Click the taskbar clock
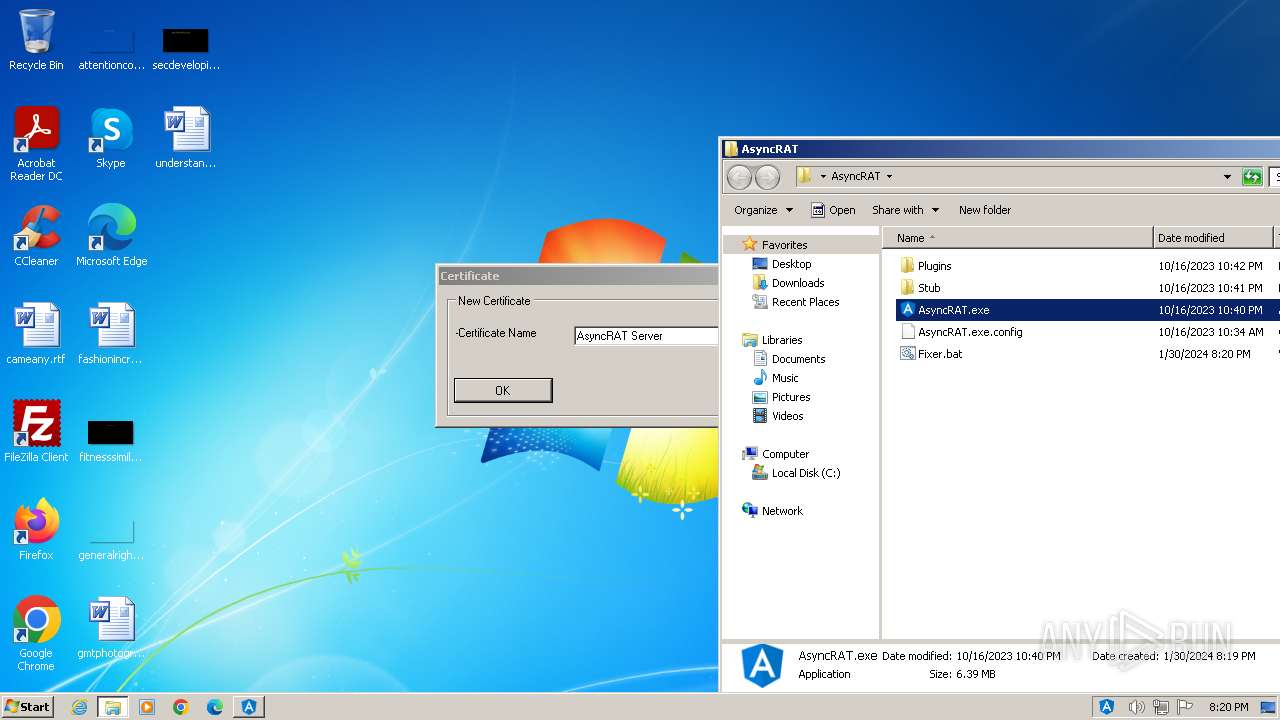The height and width of the screenshot is (720, 1280). pyautogui.click(x=1228, y=707)
